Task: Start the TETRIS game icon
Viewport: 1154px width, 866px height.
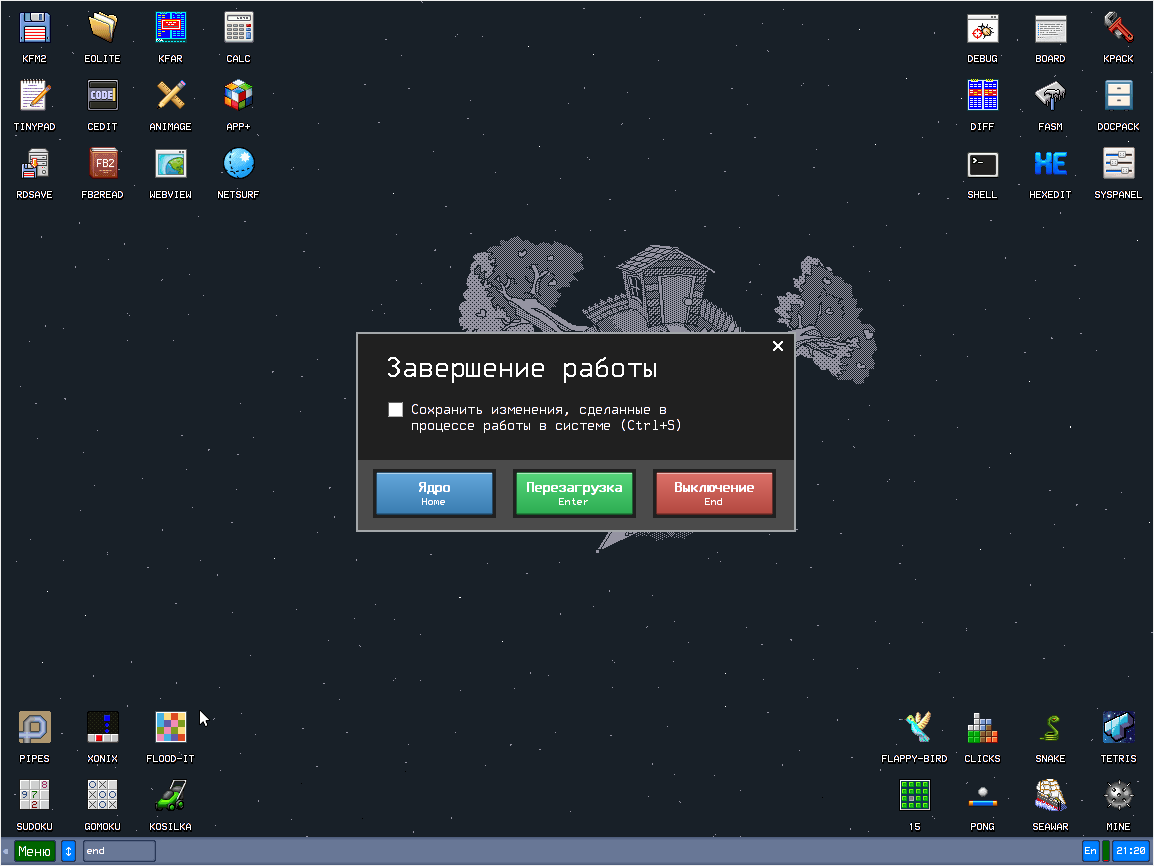Action: [x=1118, y=728]
